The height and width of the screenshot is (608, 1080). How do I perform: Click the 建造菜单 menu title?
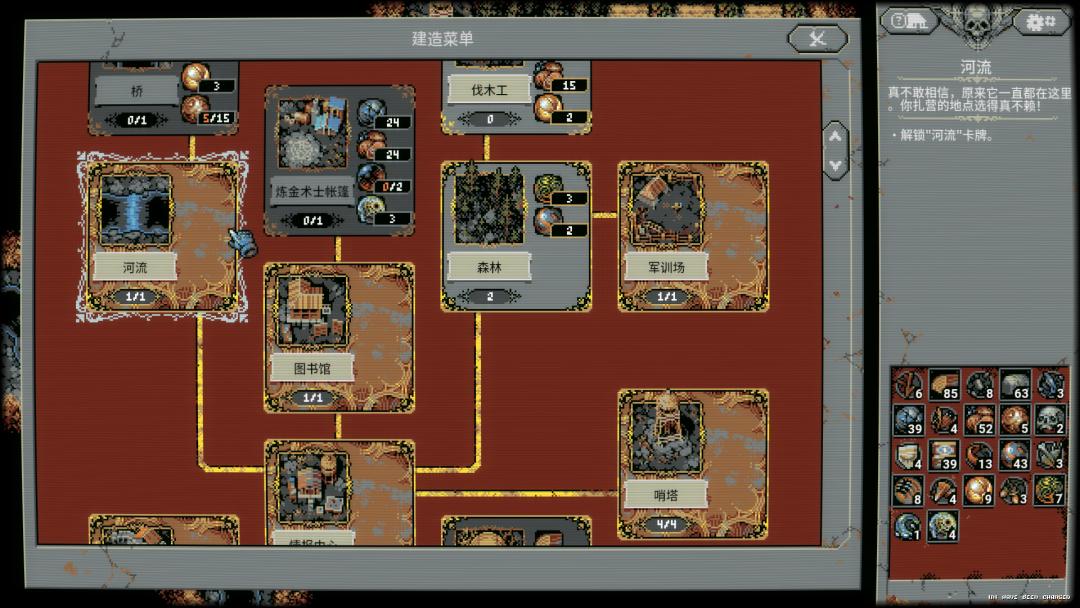[442, 39]
